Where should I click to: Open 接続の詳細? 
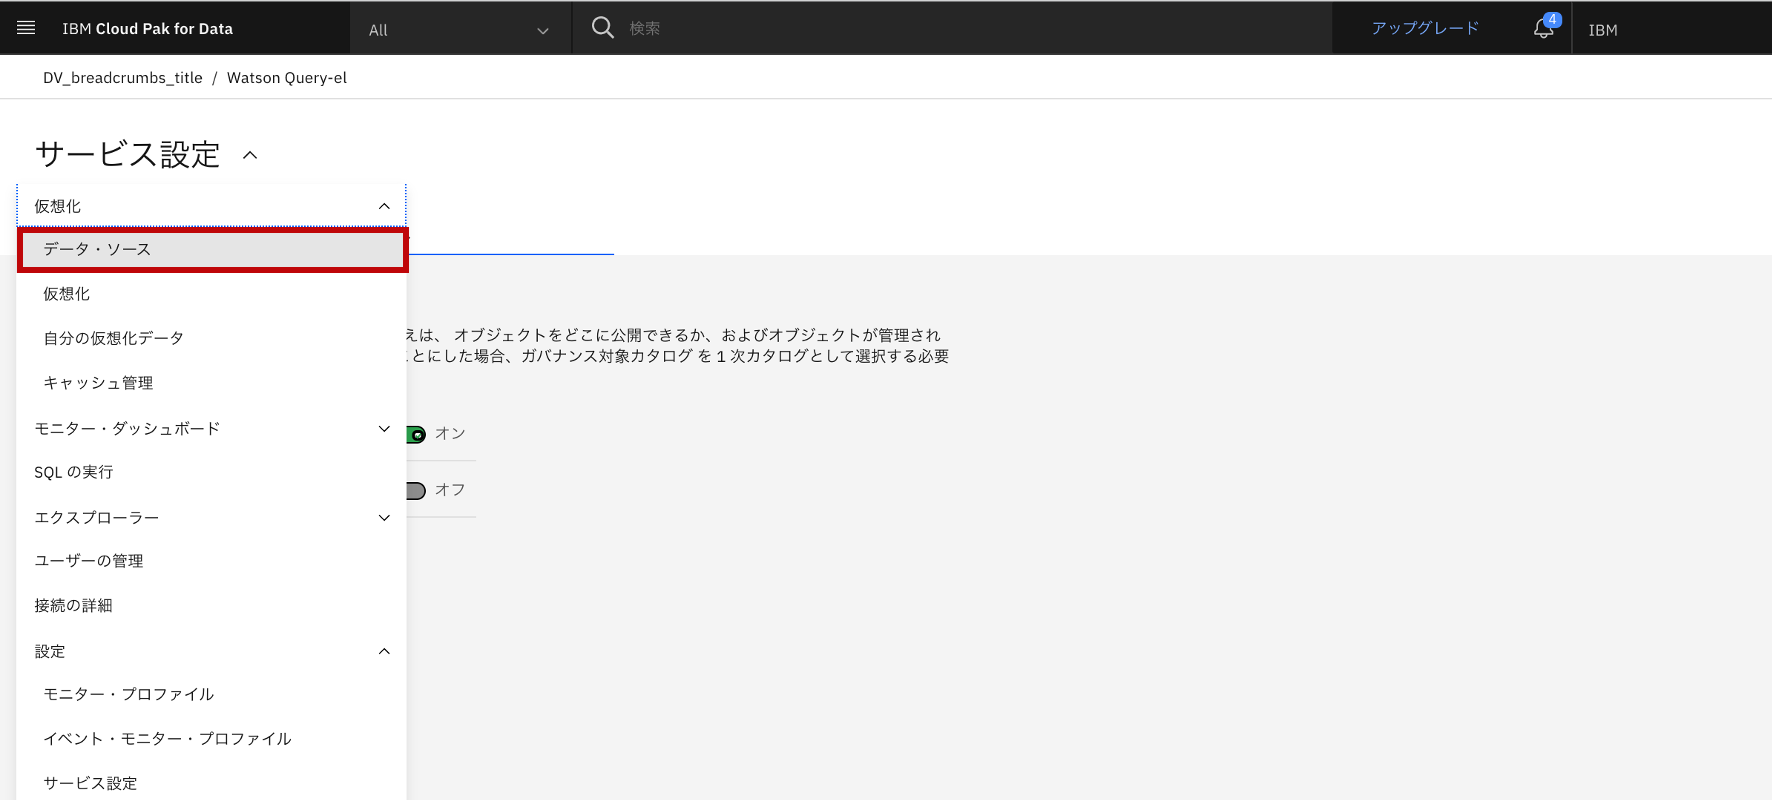click(211, 606)
